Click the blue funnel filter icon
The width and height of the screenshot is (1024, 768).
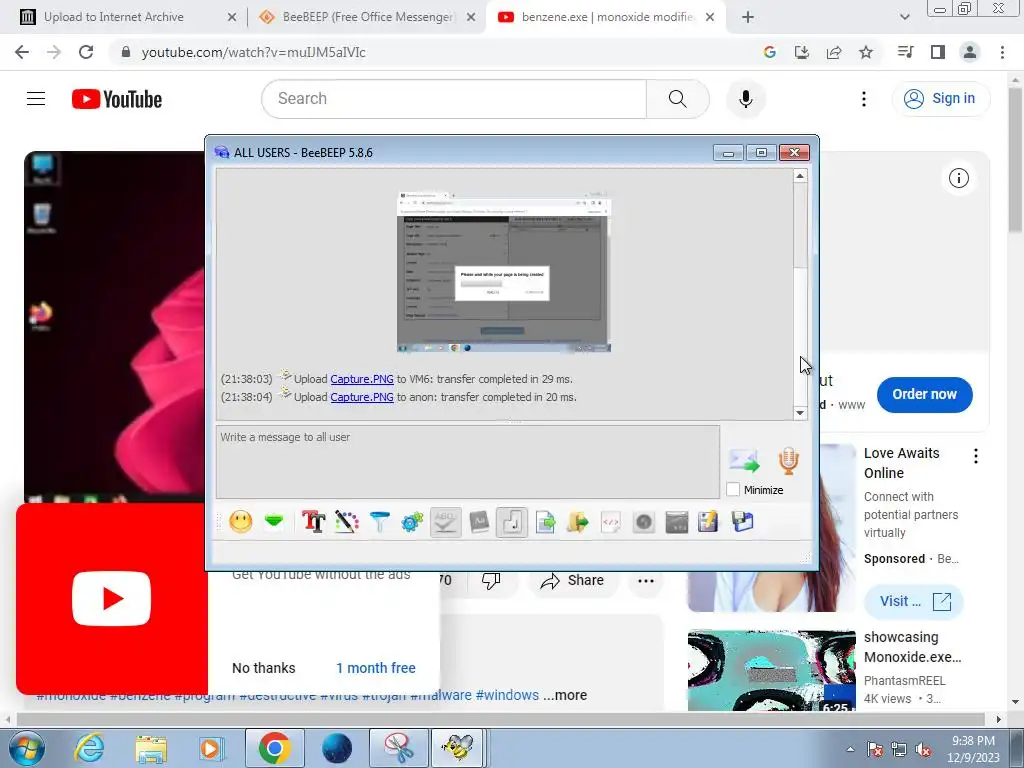pyautogui.click(x=379, y=522)
